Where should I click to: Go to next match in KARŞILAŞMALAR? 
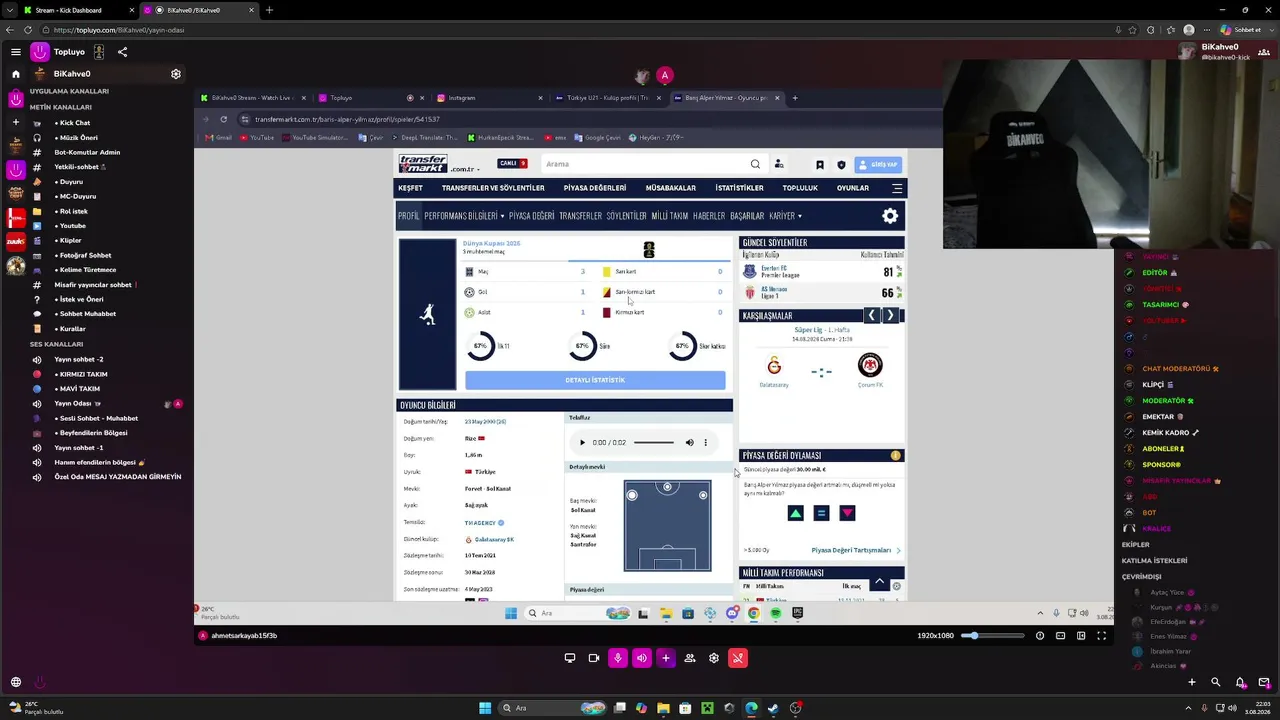tap(890, 316)
